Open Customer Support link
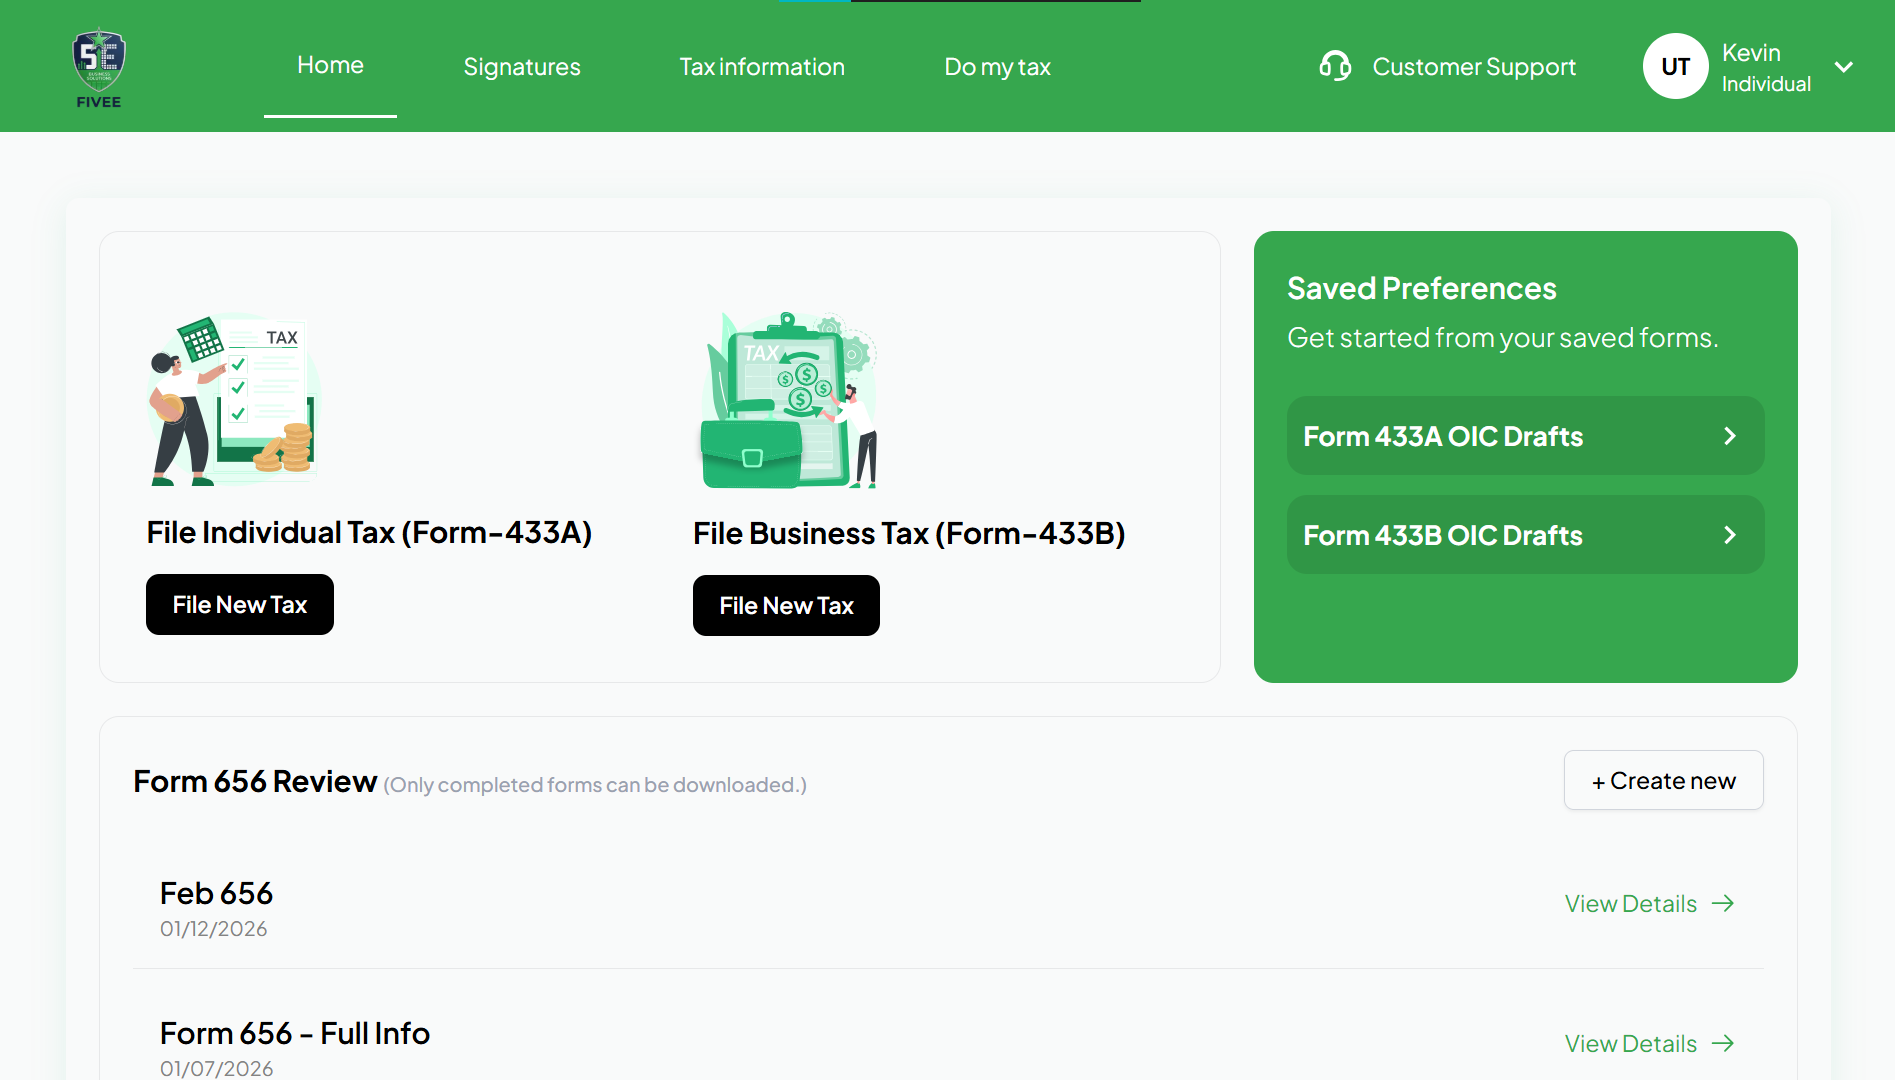 tap(1473, 67)
